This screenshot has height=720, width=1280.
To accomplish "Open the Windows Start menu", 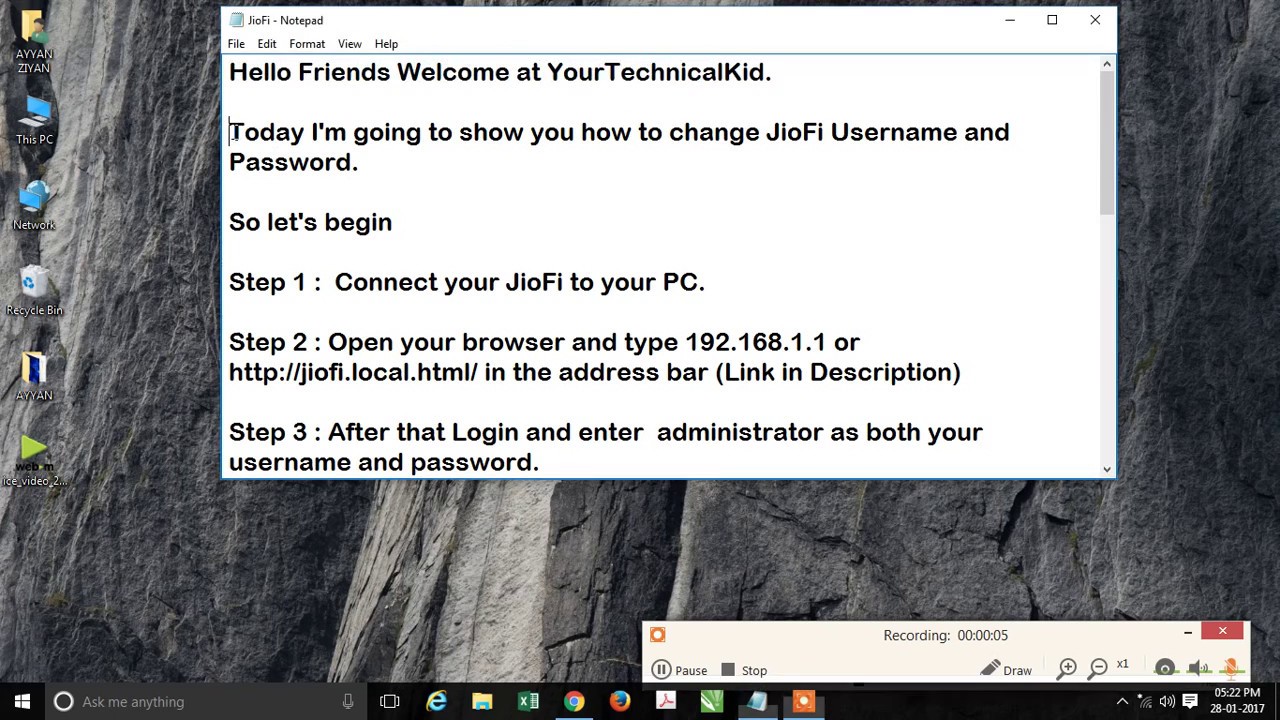I will point(22,701).
